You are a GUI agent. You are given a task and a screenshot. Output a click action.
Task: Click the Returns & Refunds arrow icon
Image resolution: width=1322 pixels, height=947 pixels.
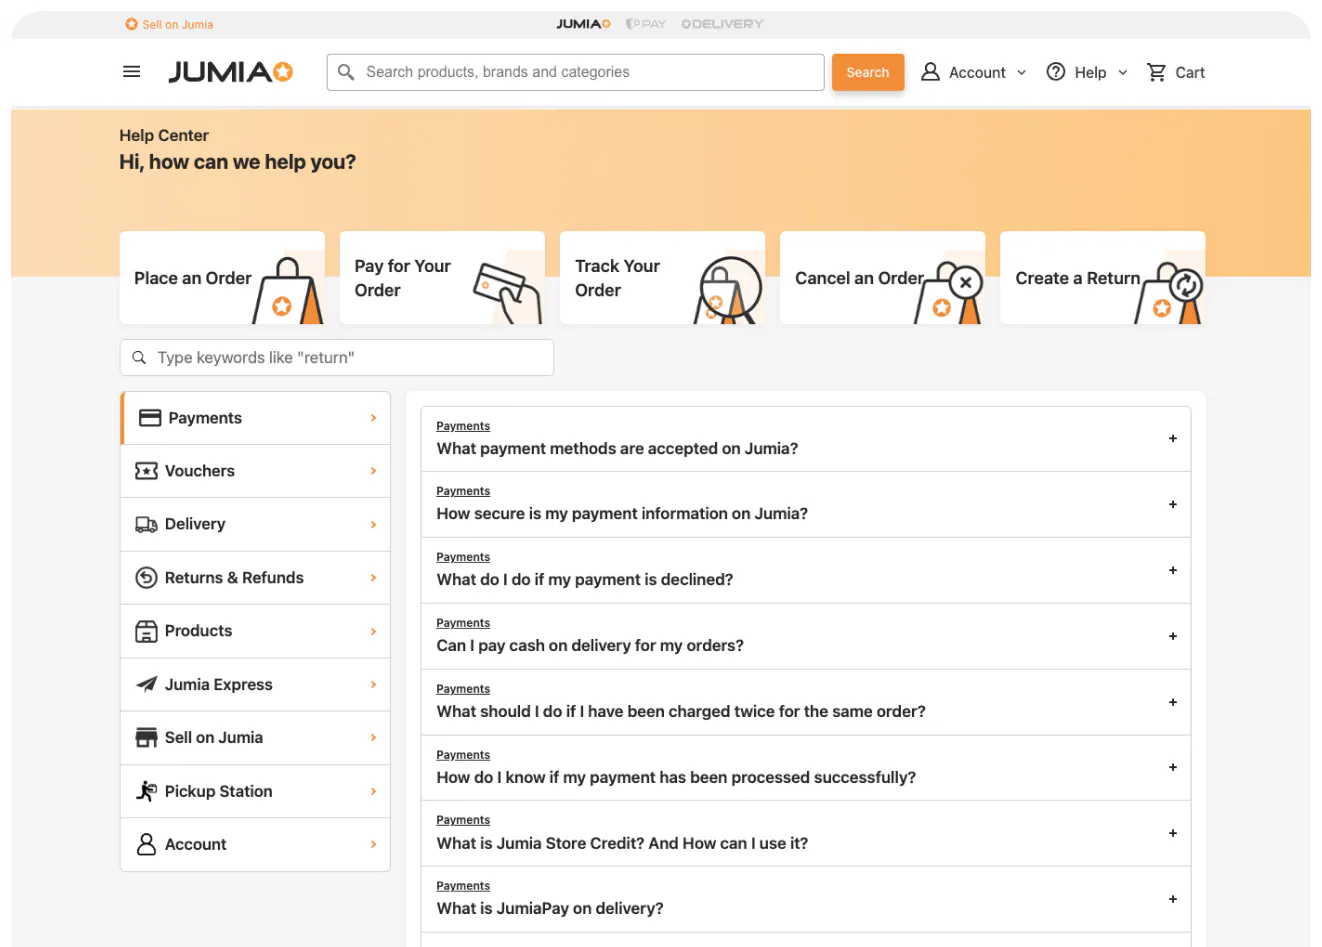tap(146, 578)
